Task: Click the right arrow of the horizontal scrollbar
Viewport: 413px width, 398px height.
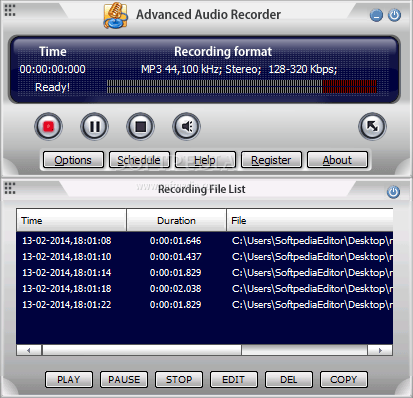Action: pyautogui.click(x=380, y=350)
